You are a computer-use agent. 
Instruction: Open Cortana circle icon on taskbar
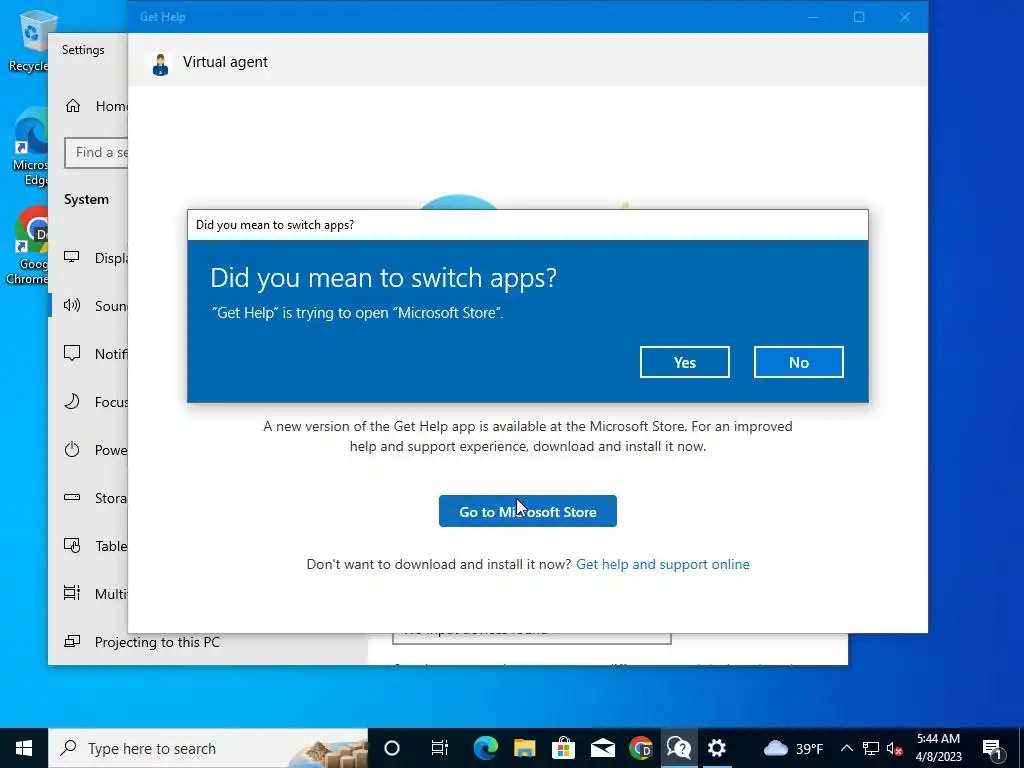(x=392, y=748)
